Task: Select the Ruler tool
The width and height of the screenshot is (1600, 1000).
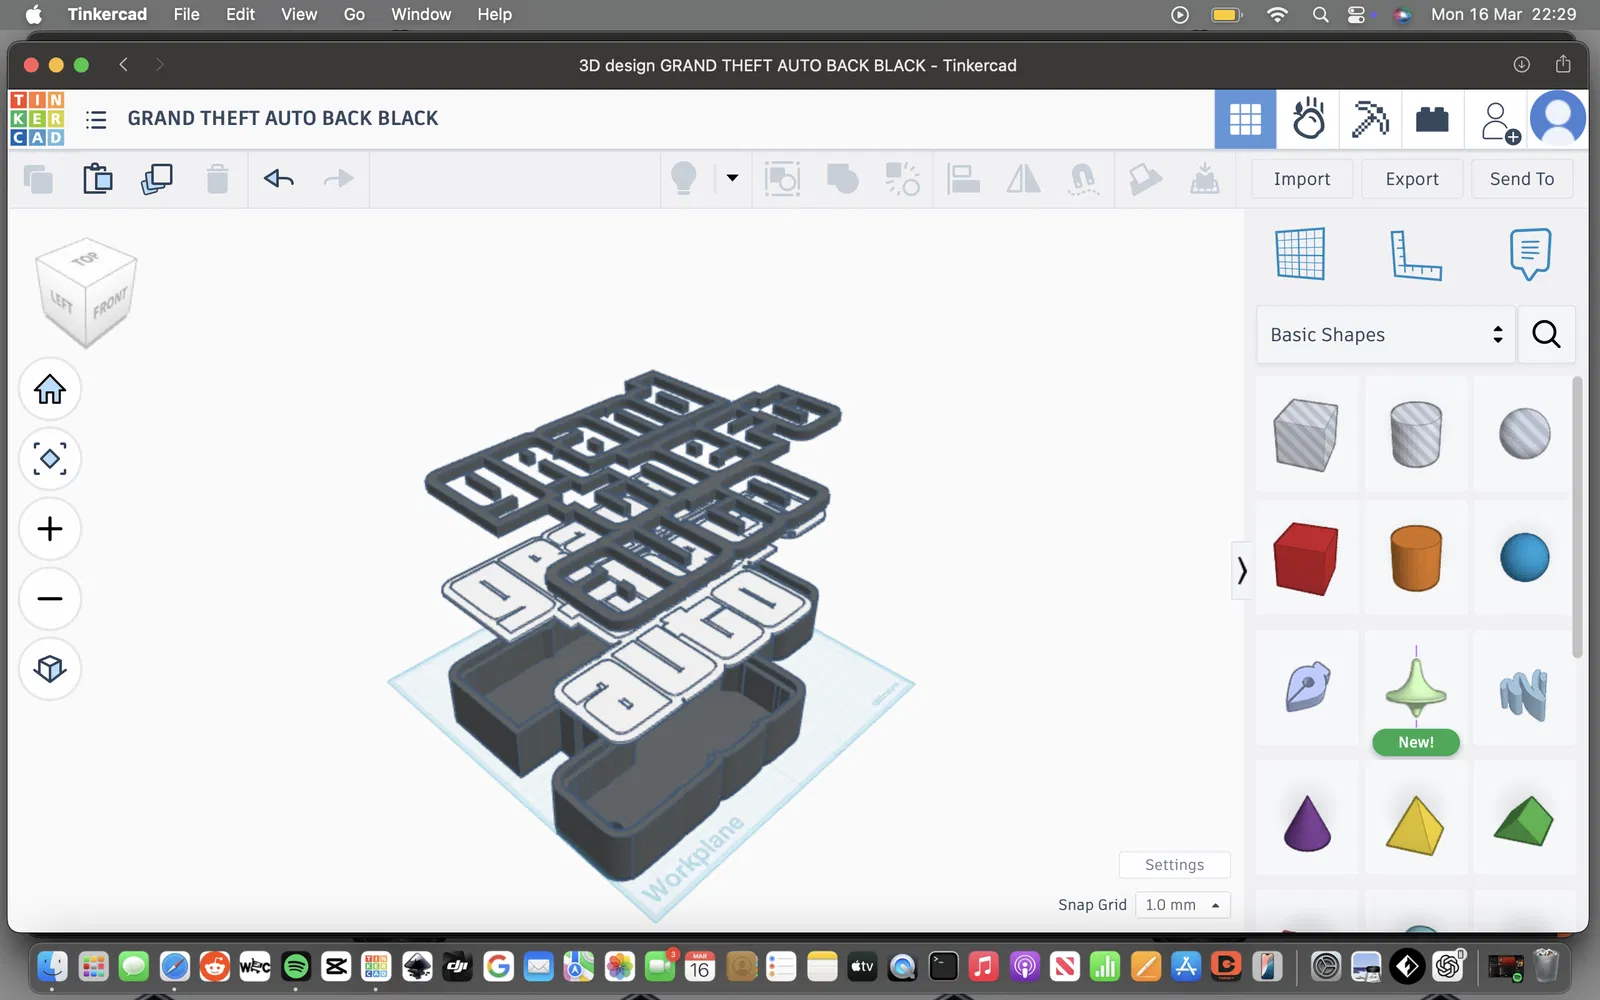Action: click(x=1416, y=254)
